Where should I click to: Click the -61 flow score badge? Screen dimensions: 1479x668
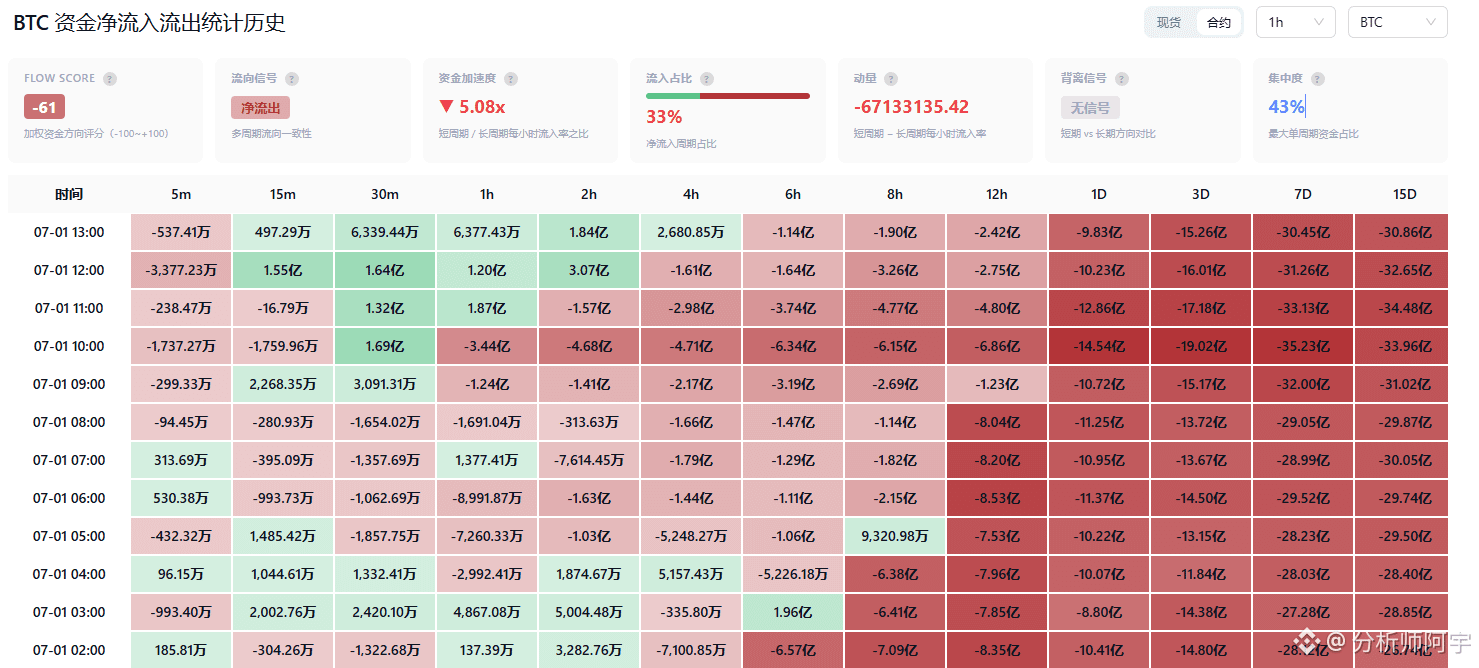(x=45, y=107)
